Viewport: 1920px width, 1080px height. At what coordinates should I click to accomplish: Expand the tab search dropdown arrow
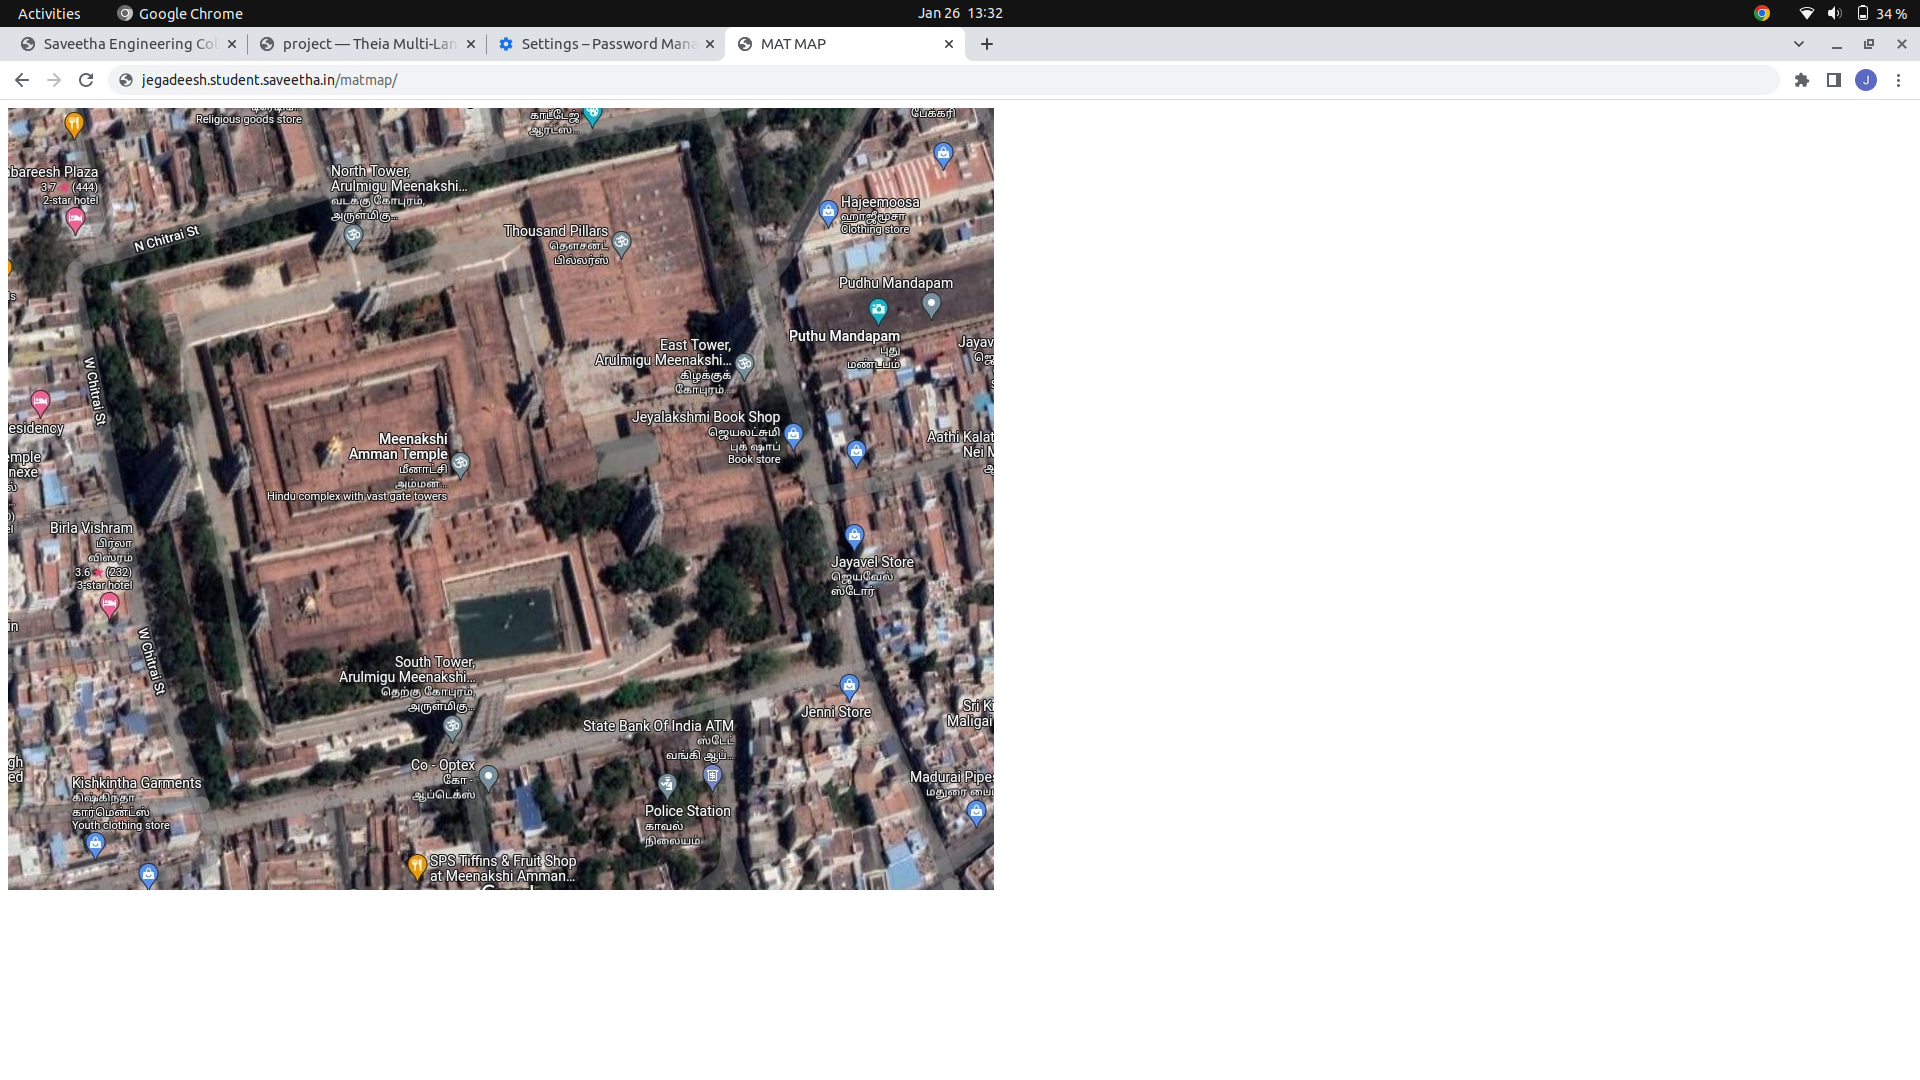point(1798,44)
